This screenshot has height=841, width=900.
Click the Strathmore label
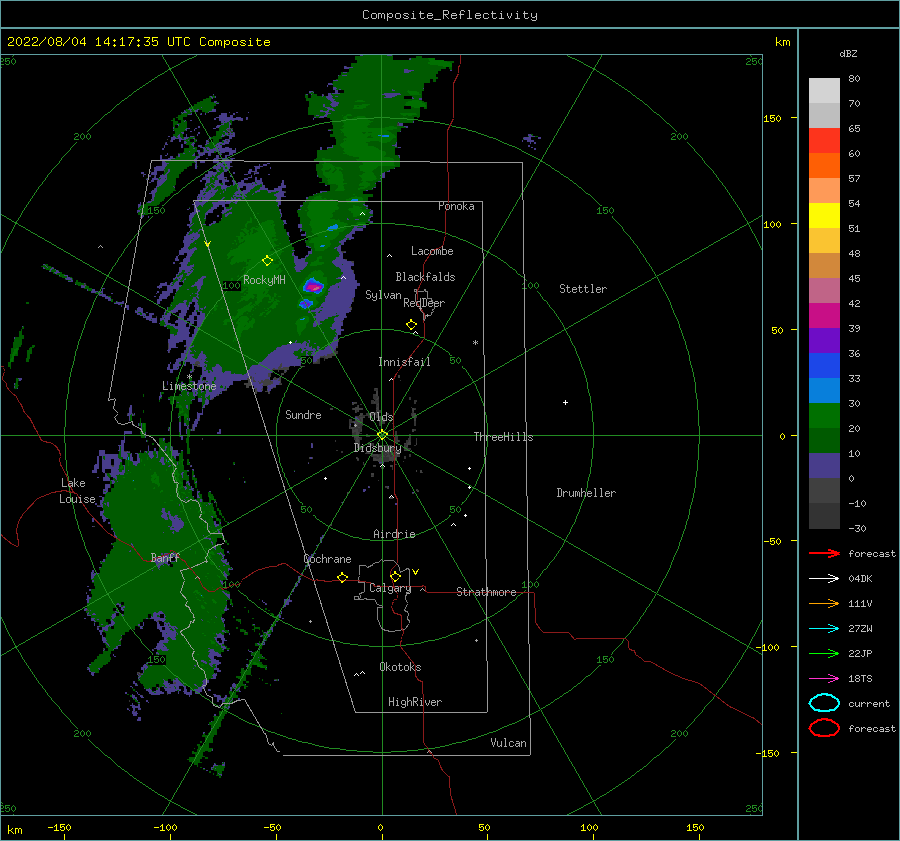click(x=486, y=592)
